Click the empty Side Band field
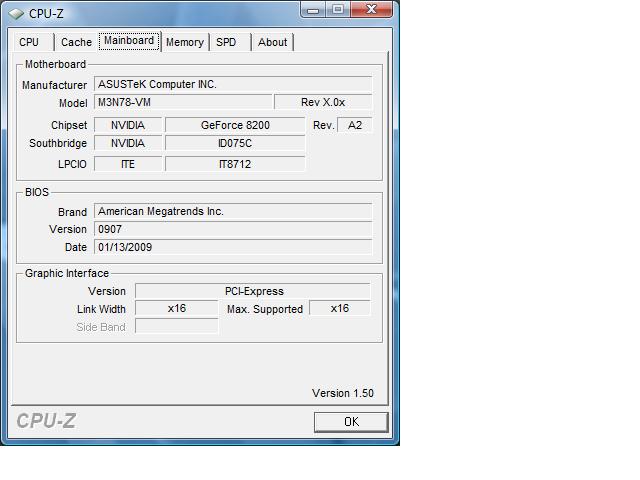This screenshot has width=640, height=480. 177,326
